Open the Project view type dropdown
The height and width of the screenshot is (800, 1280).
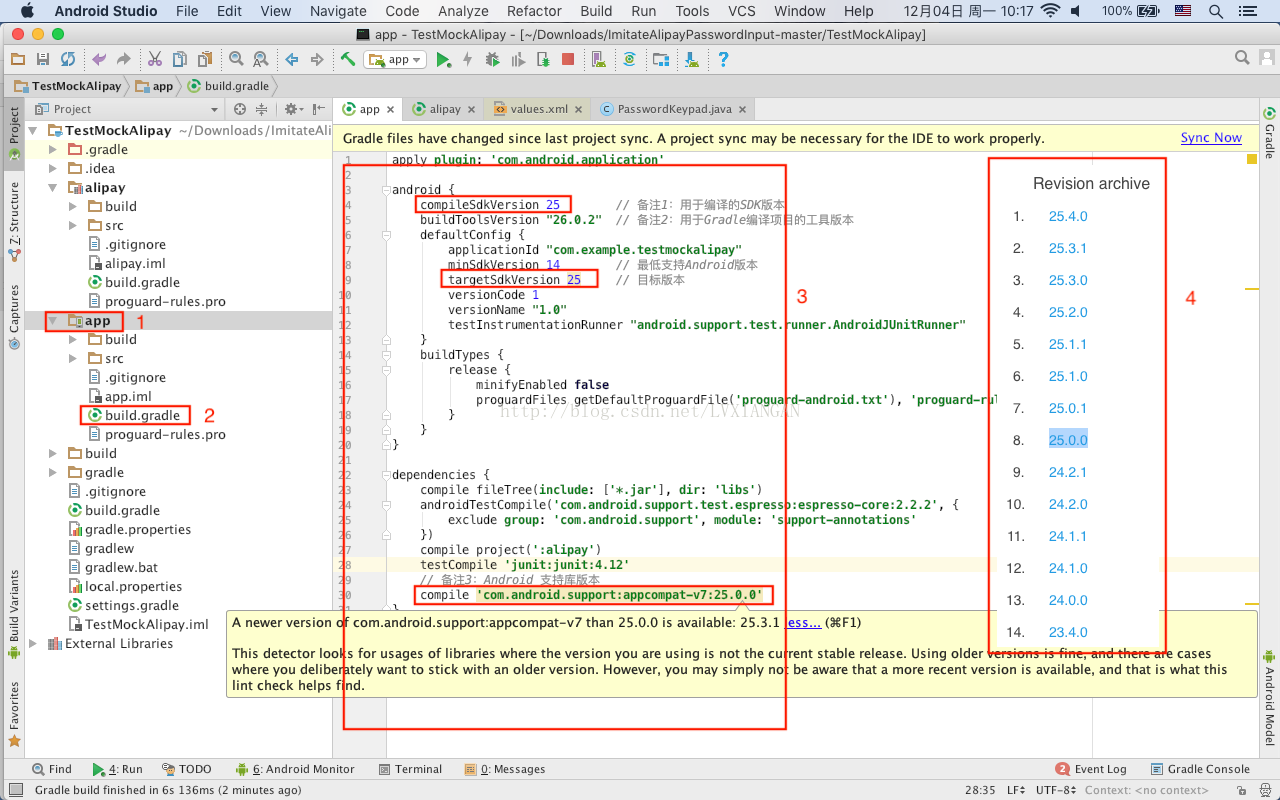[x=126, y=109]
